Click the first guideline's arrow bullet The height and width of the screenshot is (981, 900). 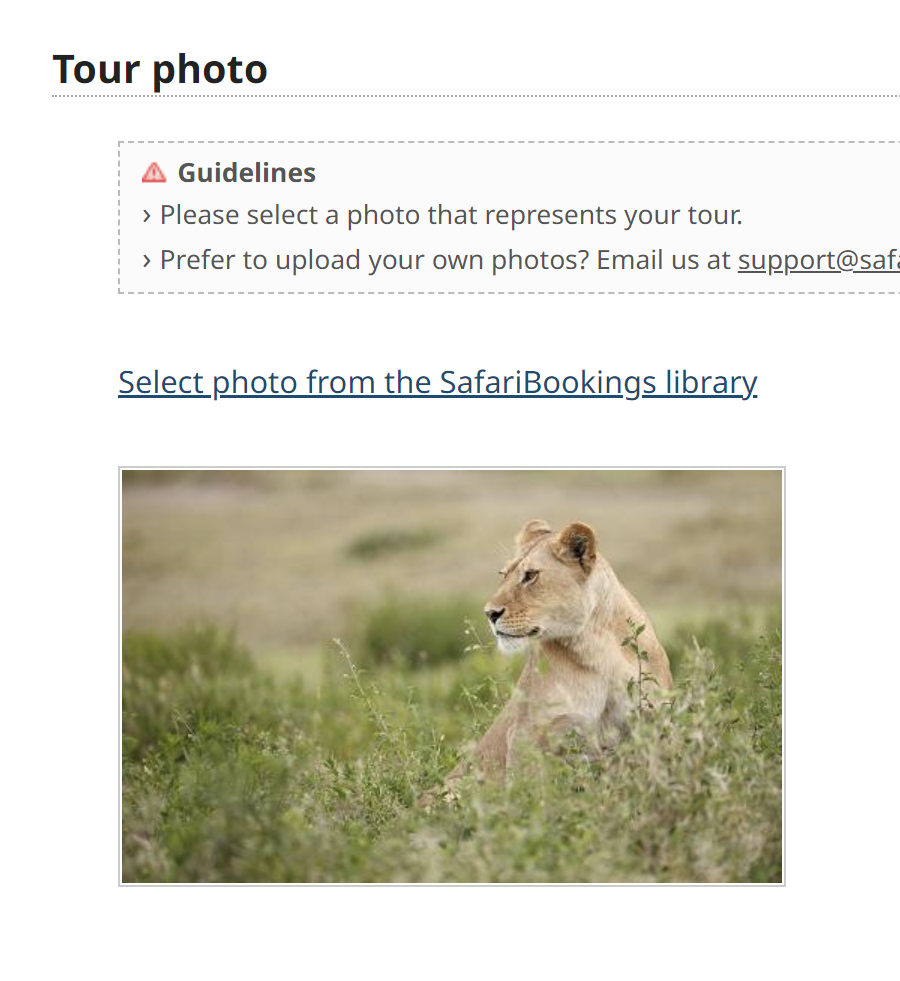tap(147, 216)
